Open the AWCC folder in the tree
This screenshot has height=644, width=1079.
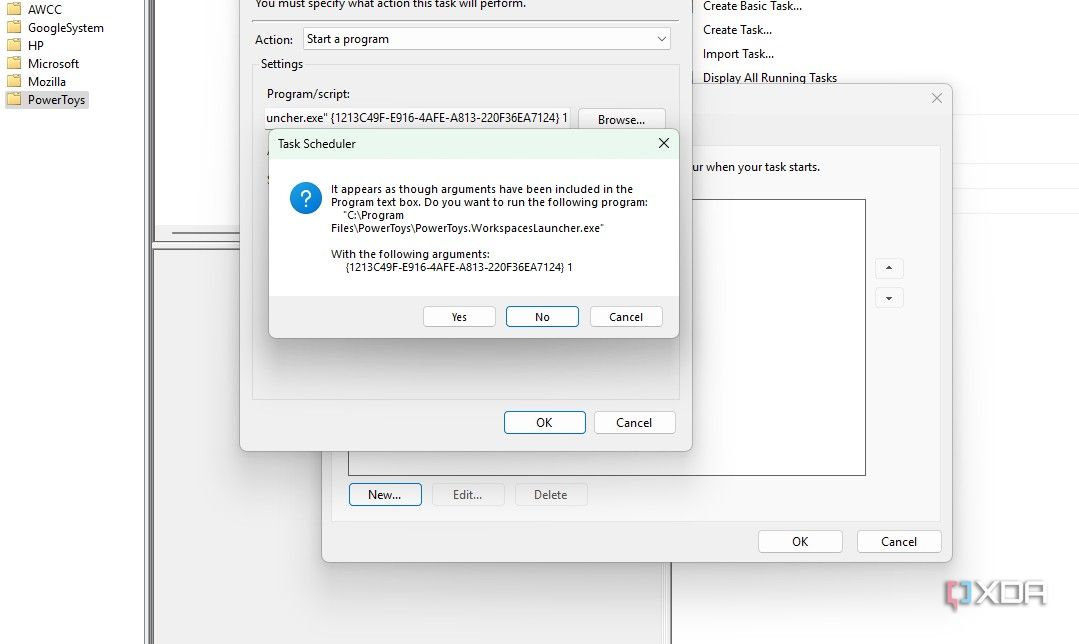(45, 10)
